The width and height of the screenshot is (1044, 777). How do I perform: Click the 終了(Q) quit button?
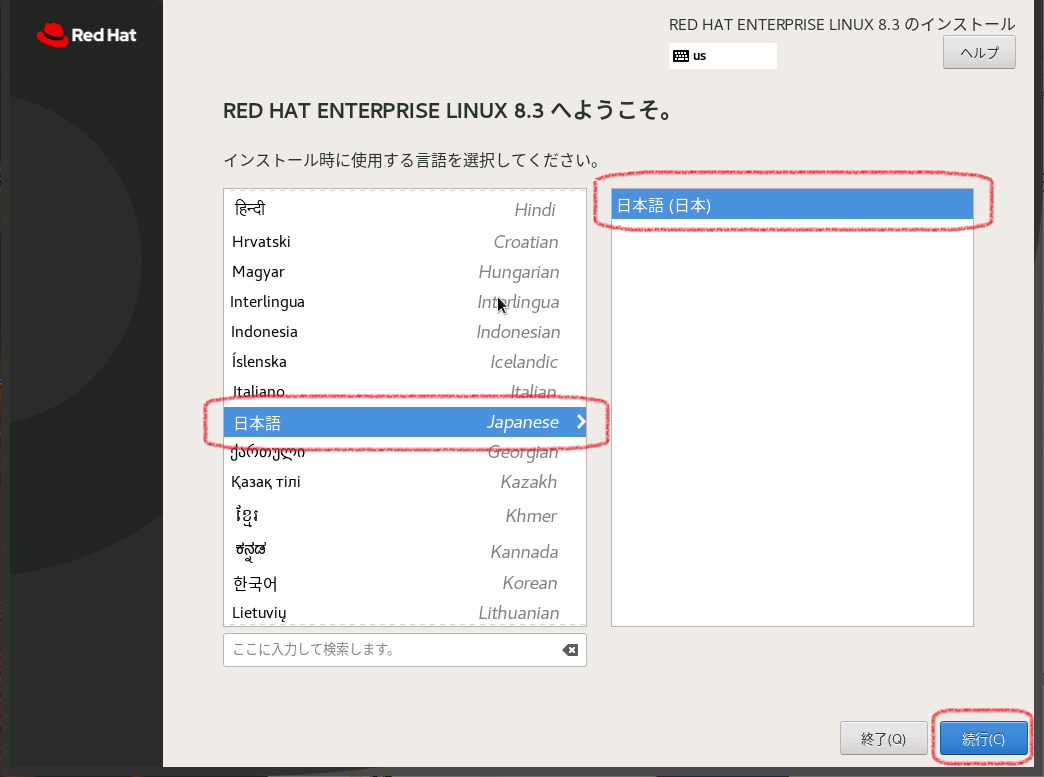point(884,738)
